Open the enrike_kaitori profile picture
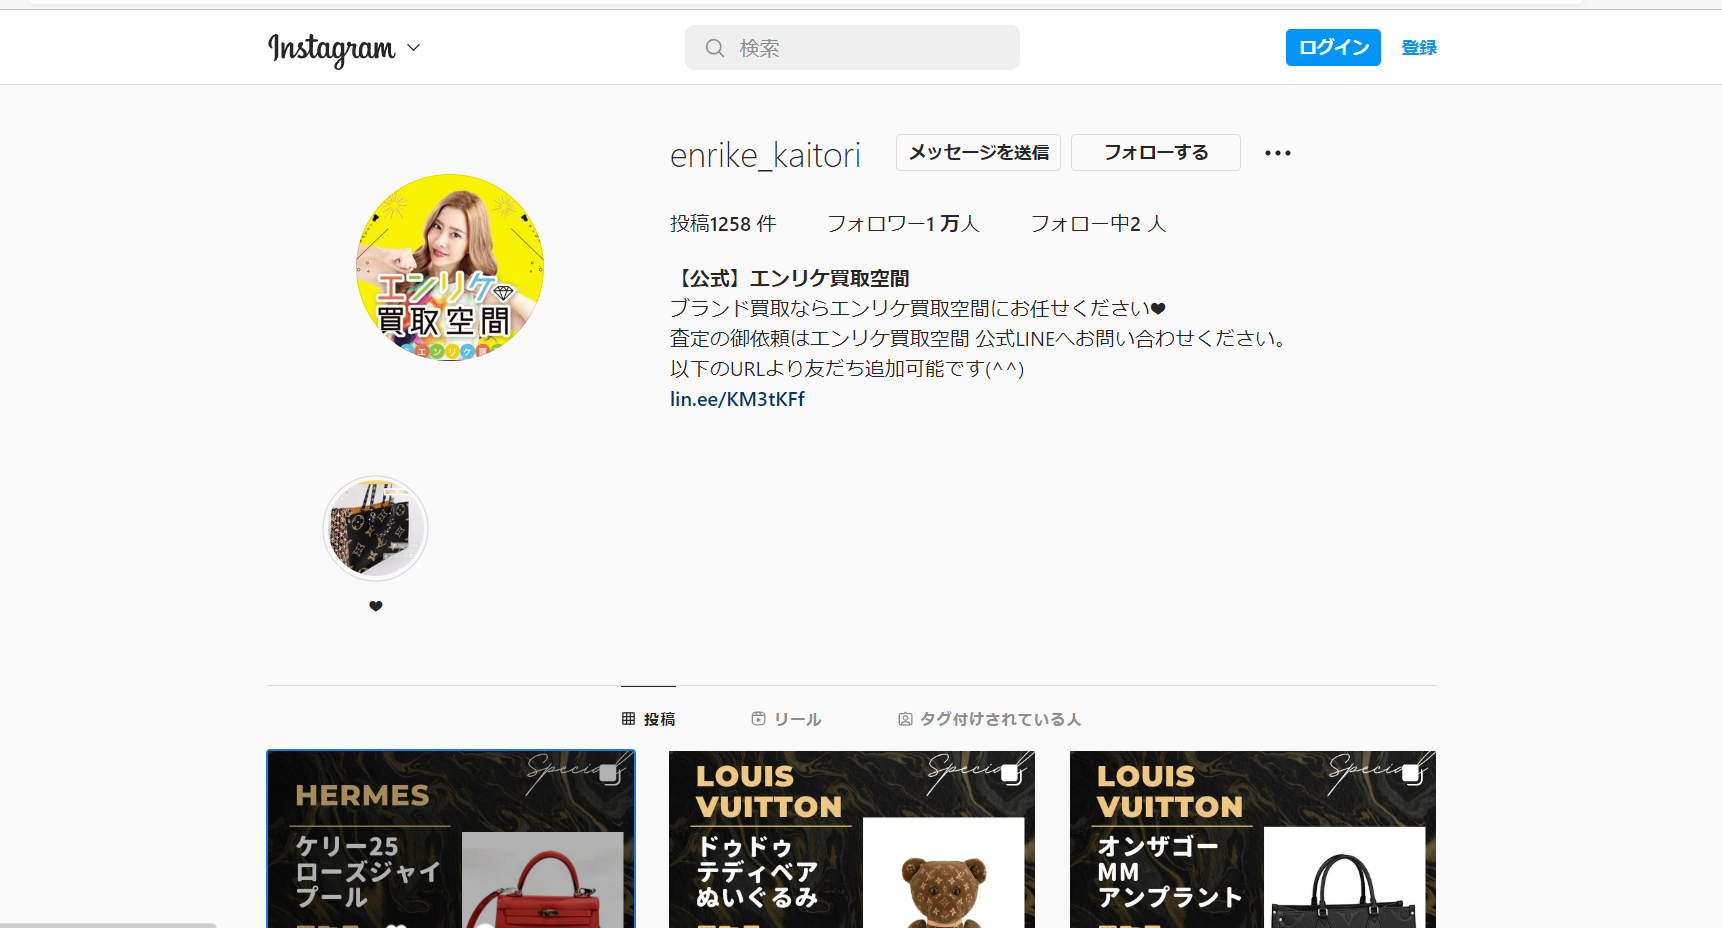Screen dimensions: 1722x928 click(x=450, y=267)
